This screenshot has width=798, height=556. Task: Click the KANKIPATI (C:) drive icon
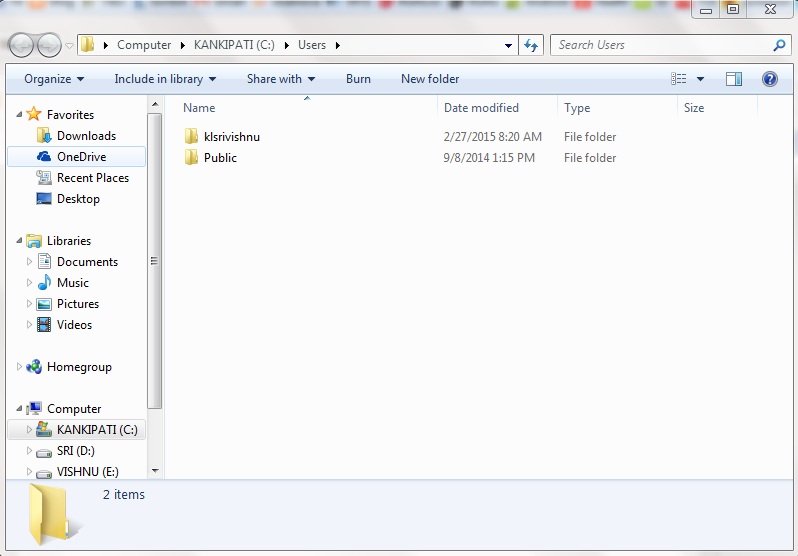(x=44, y=429)
